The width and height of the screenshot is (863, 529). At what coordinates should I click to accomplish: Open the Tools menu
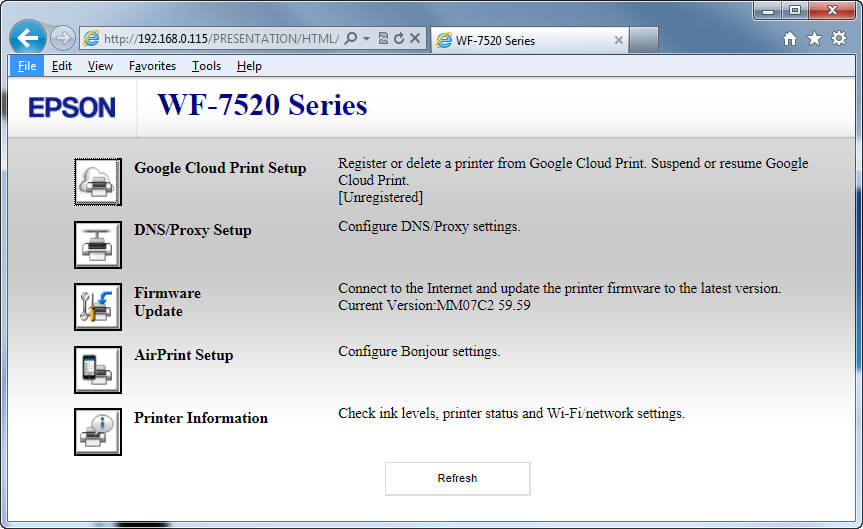pyautogui.click(x=206, y=66)
